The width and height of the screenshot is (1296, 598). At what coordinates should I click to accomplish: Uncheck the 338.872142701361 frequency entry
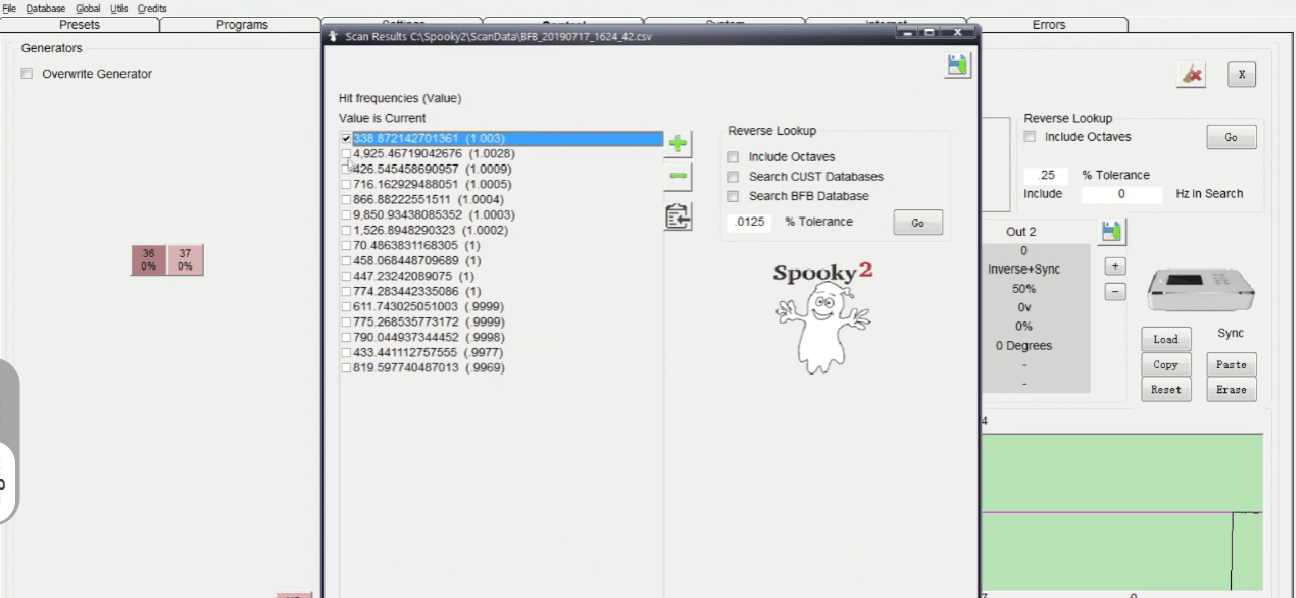pos(345,138)
